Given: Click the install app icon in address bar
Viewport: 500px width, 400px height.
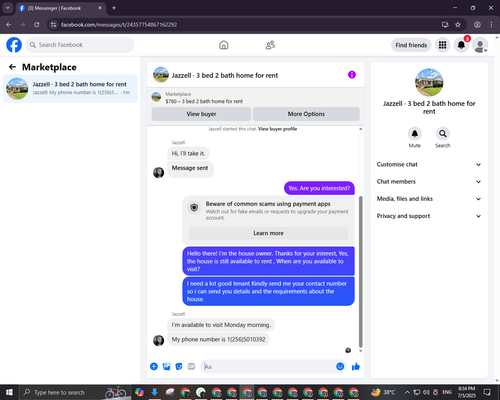Looking at the screenshot, I should [445, 25].
